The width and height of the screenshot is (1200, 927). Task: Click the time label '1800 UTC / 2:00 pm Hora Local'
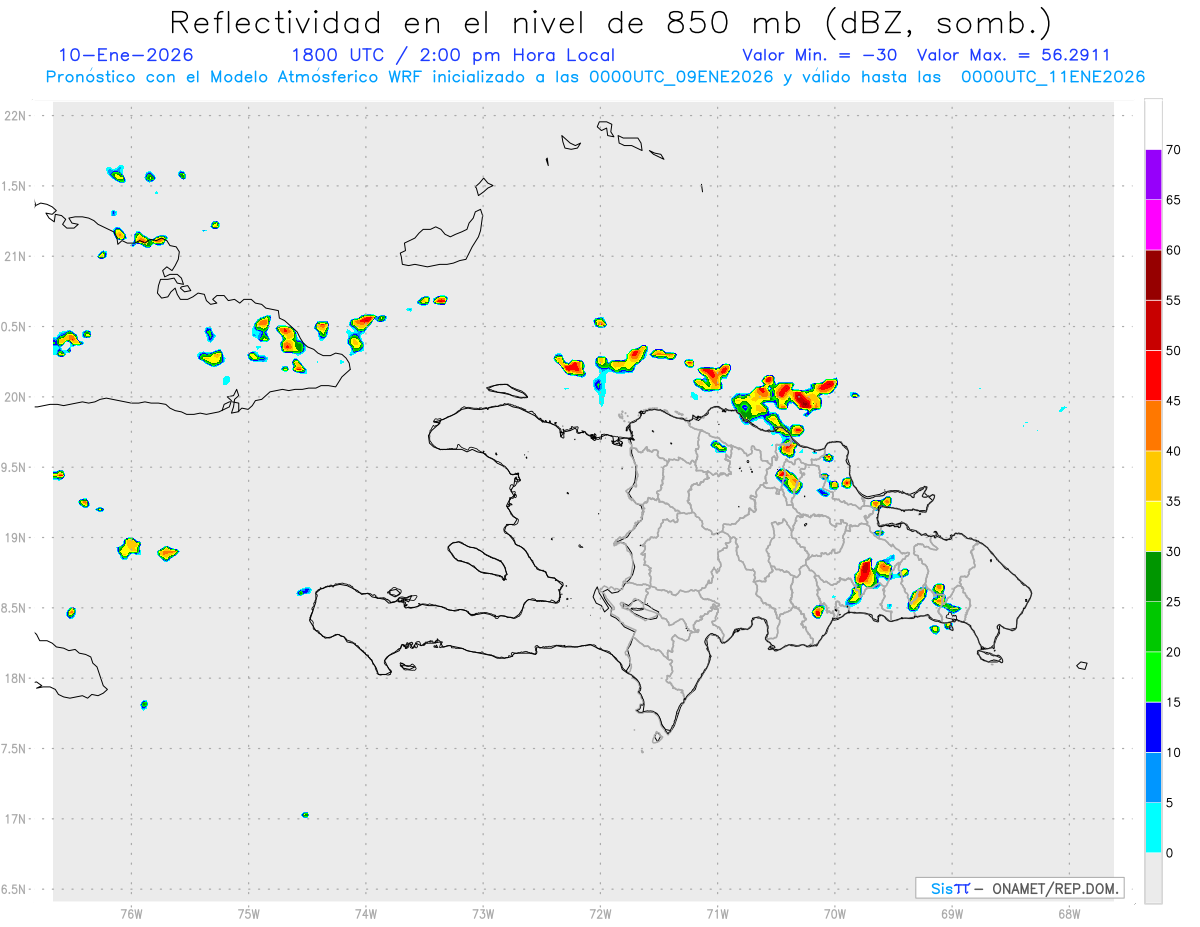coord(453,55)
